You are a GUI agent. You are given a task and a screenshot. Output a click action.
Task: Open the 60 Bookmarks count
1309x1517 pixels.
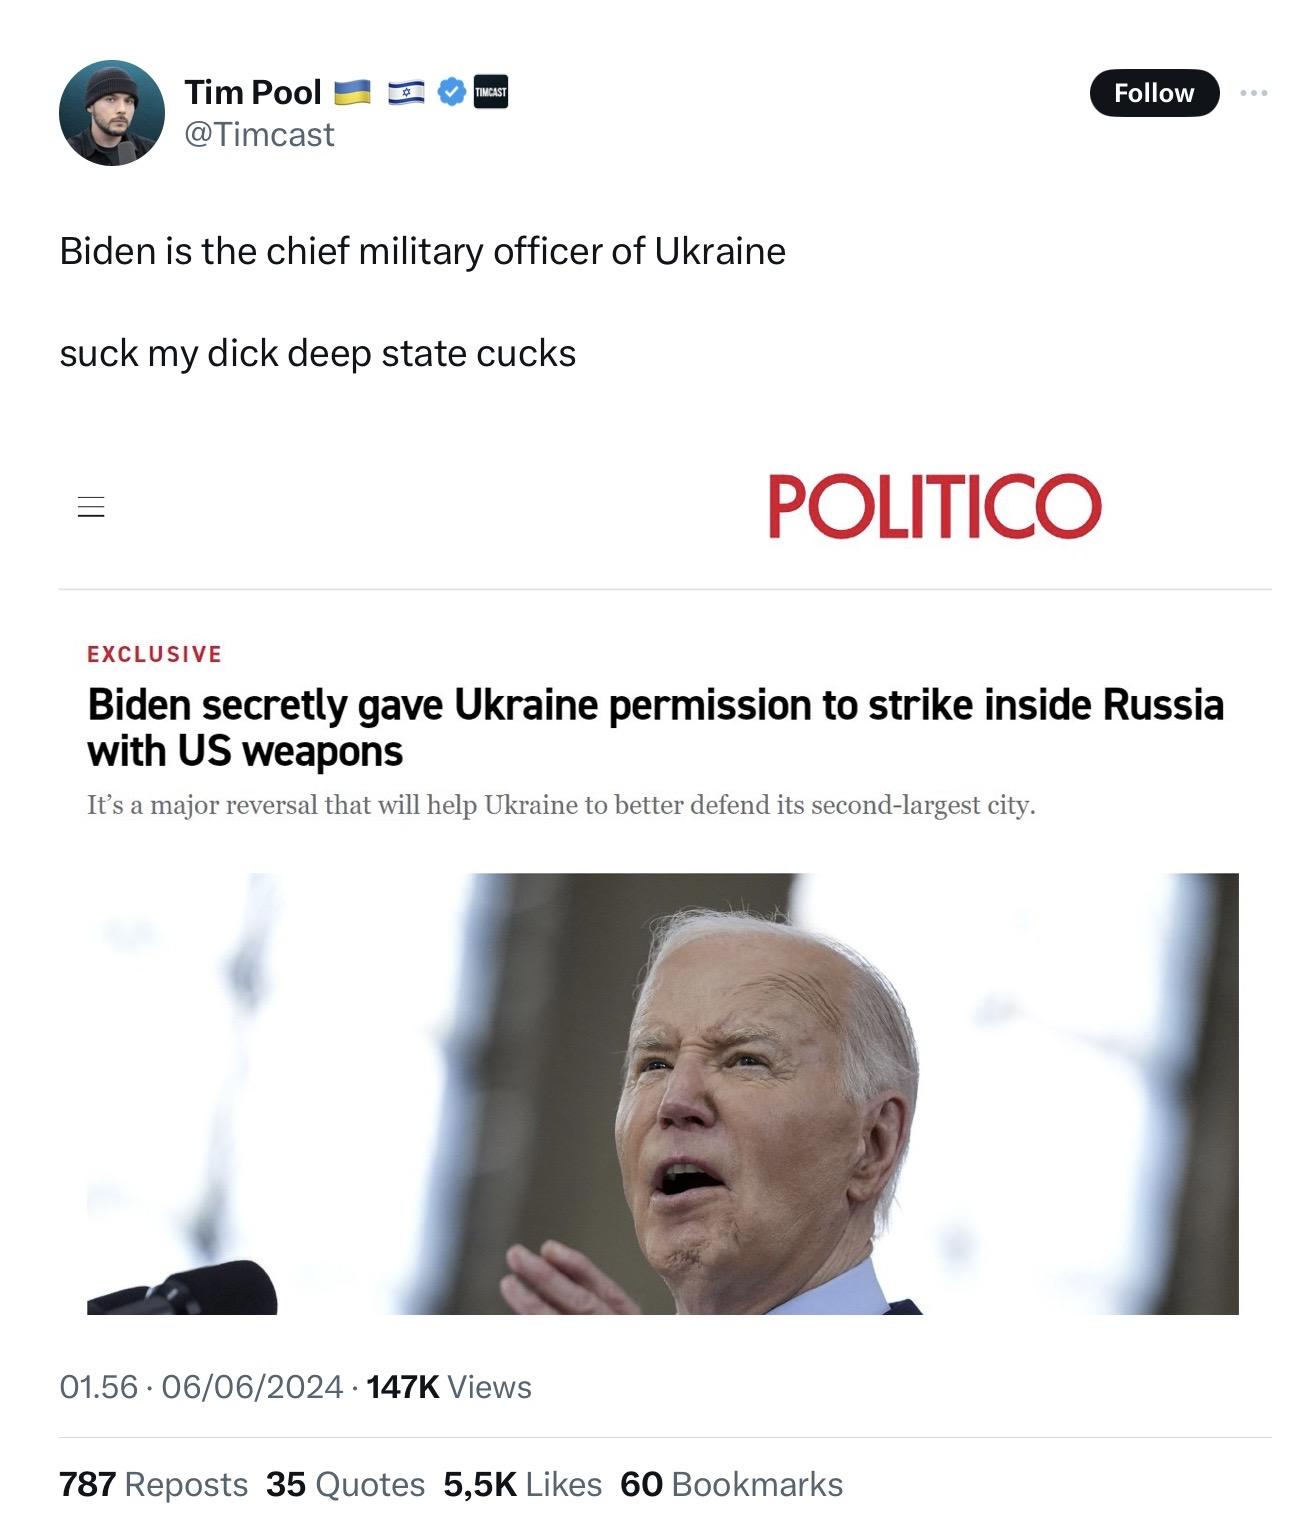(731, 1484)
